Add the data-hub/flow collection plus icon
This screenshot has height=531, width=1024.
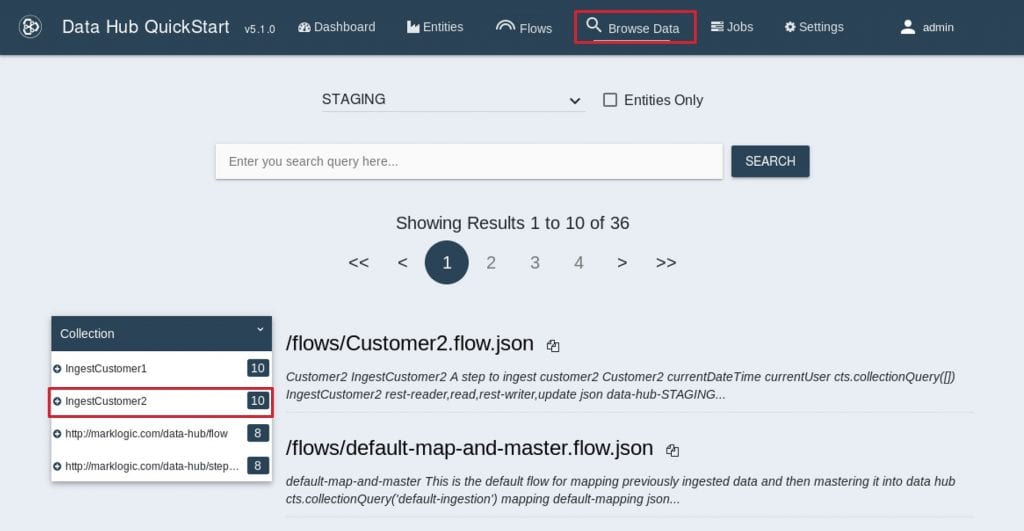pos(57,433)
